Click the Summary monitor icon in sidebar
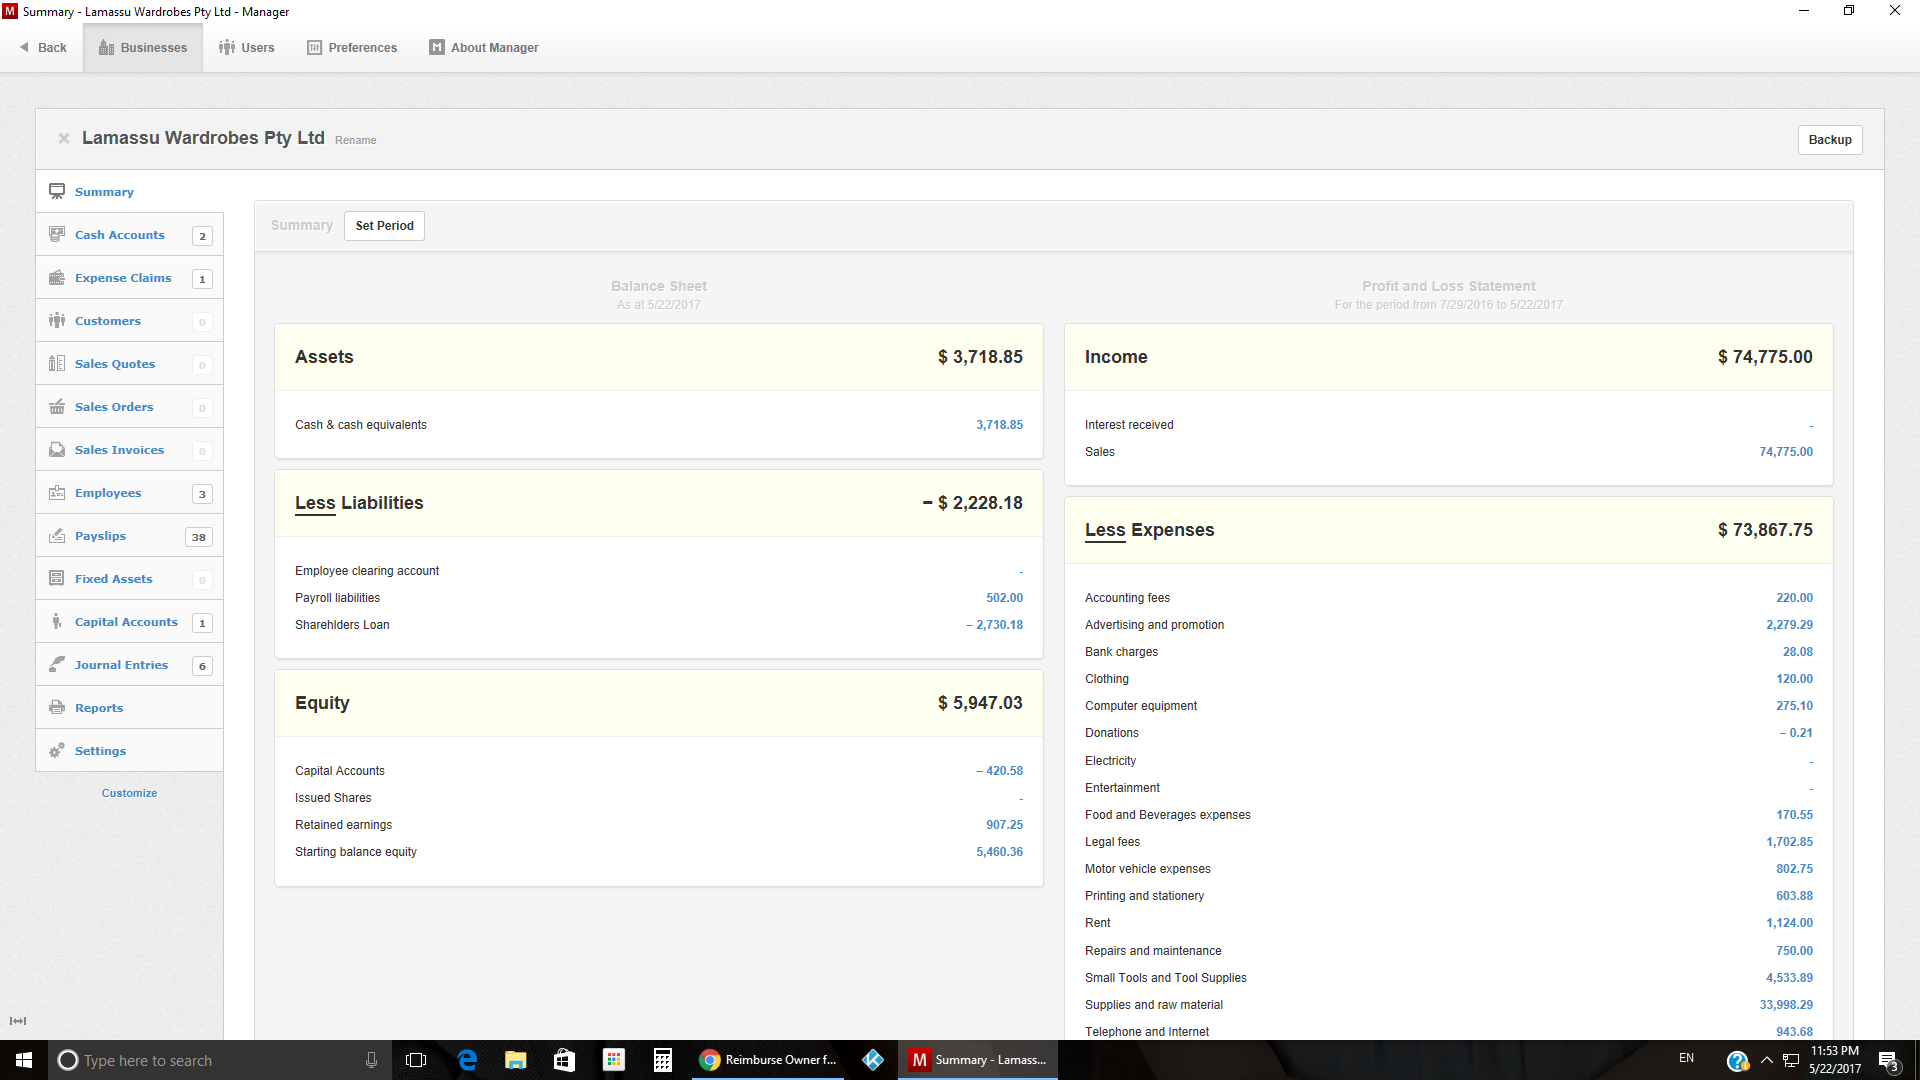The height and width of the screenshot is (1080, 1920). coord(57,191)
